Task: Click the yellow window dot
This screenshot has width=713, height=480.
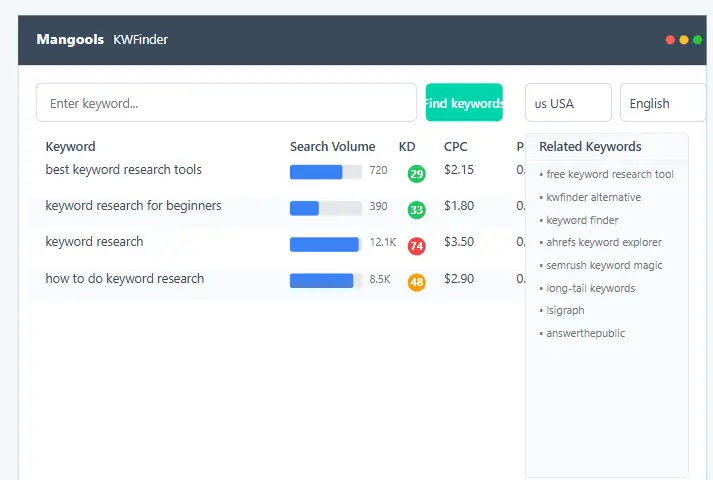Action: coord(683,40)
